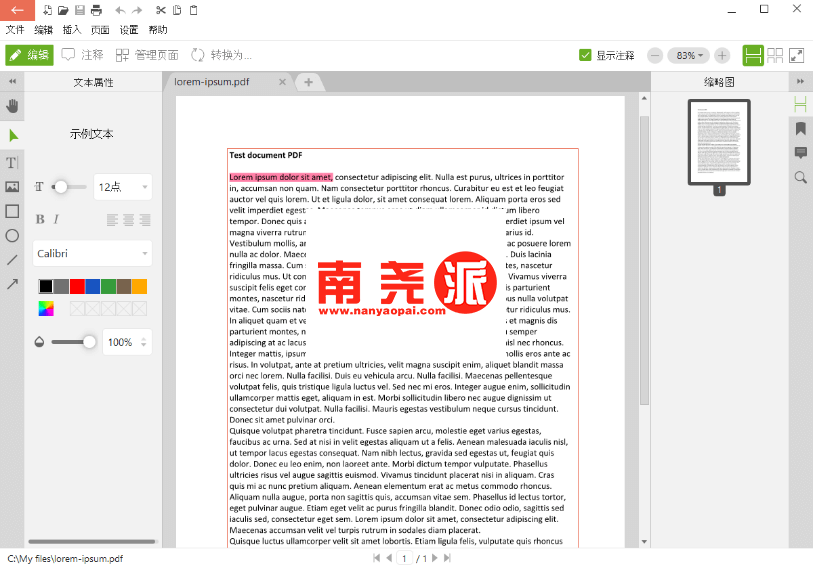The width and height of the screenshot is (813, 568).
Task: Paste from clipboard icon
Action: tap(193, 10)
